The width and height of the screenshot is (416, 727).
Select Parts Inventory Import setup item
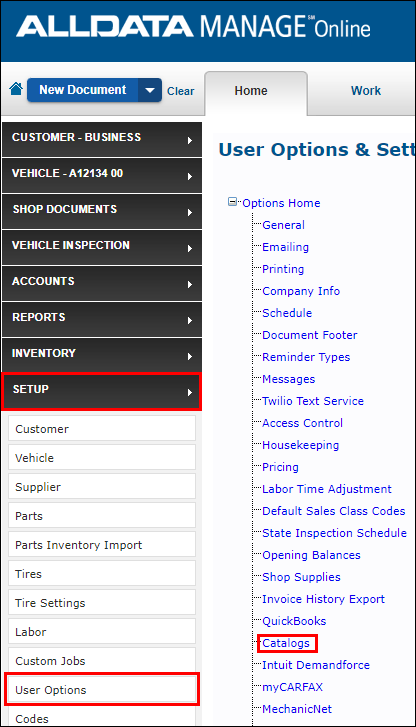(x=102, y=544)
